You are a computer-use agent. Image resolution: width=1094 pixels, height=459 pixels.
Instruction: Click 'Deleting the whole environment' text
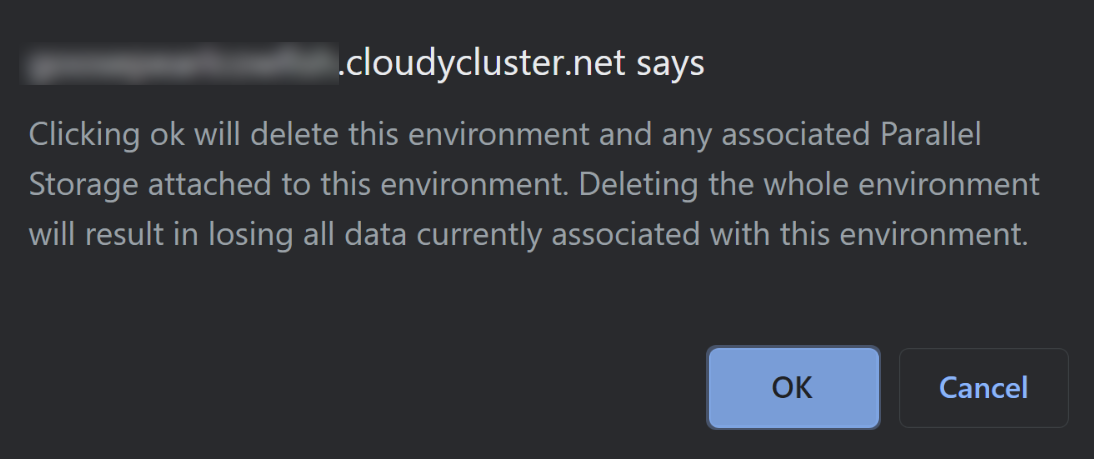[x=809, y=184]
